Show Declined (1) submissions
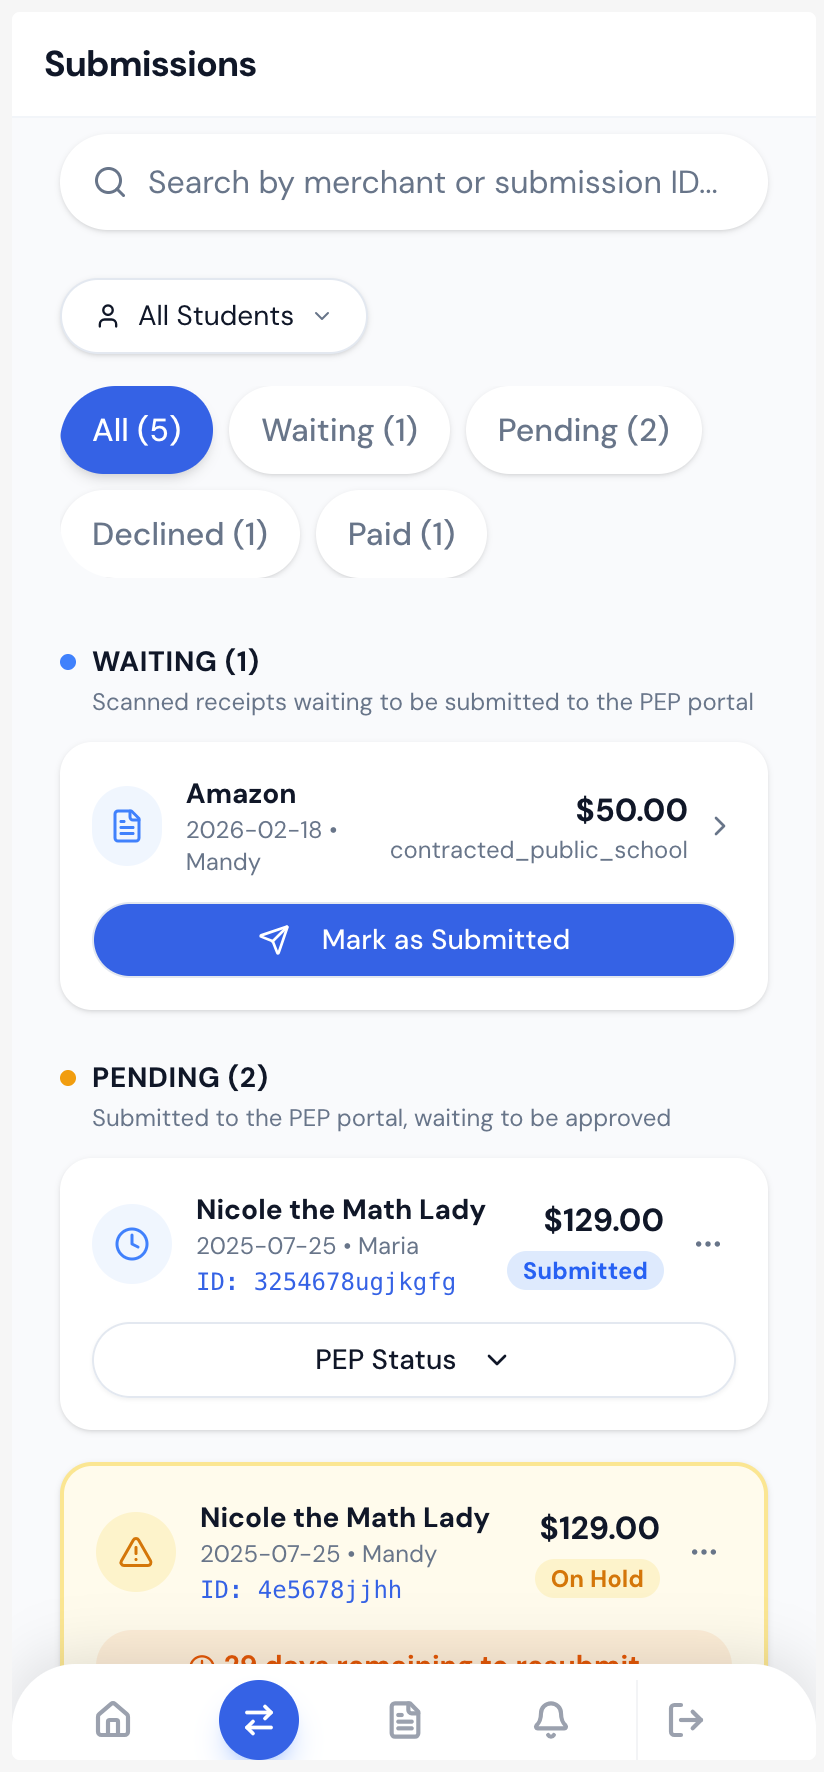 tap(180, 534)
